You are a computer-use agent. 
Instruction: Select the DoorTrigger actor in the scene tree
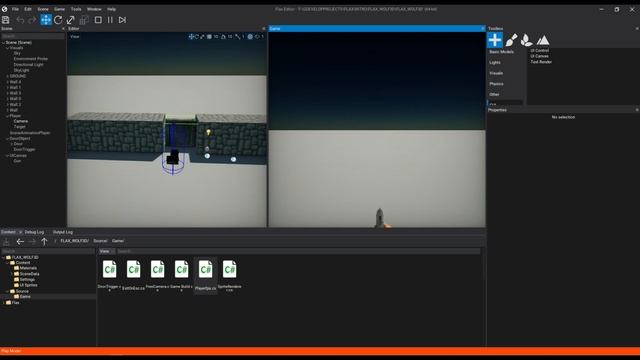pyautogui.click(x=24, y=150)
